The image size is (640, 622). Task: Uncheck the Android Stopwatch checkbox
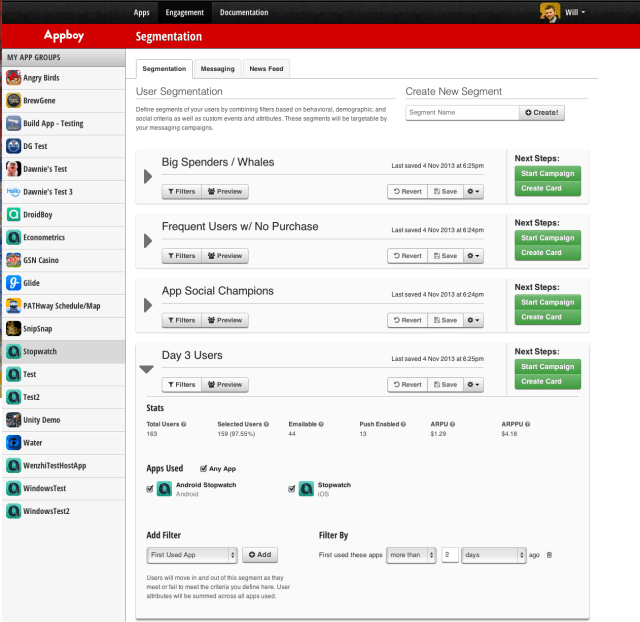pos(150,489)
